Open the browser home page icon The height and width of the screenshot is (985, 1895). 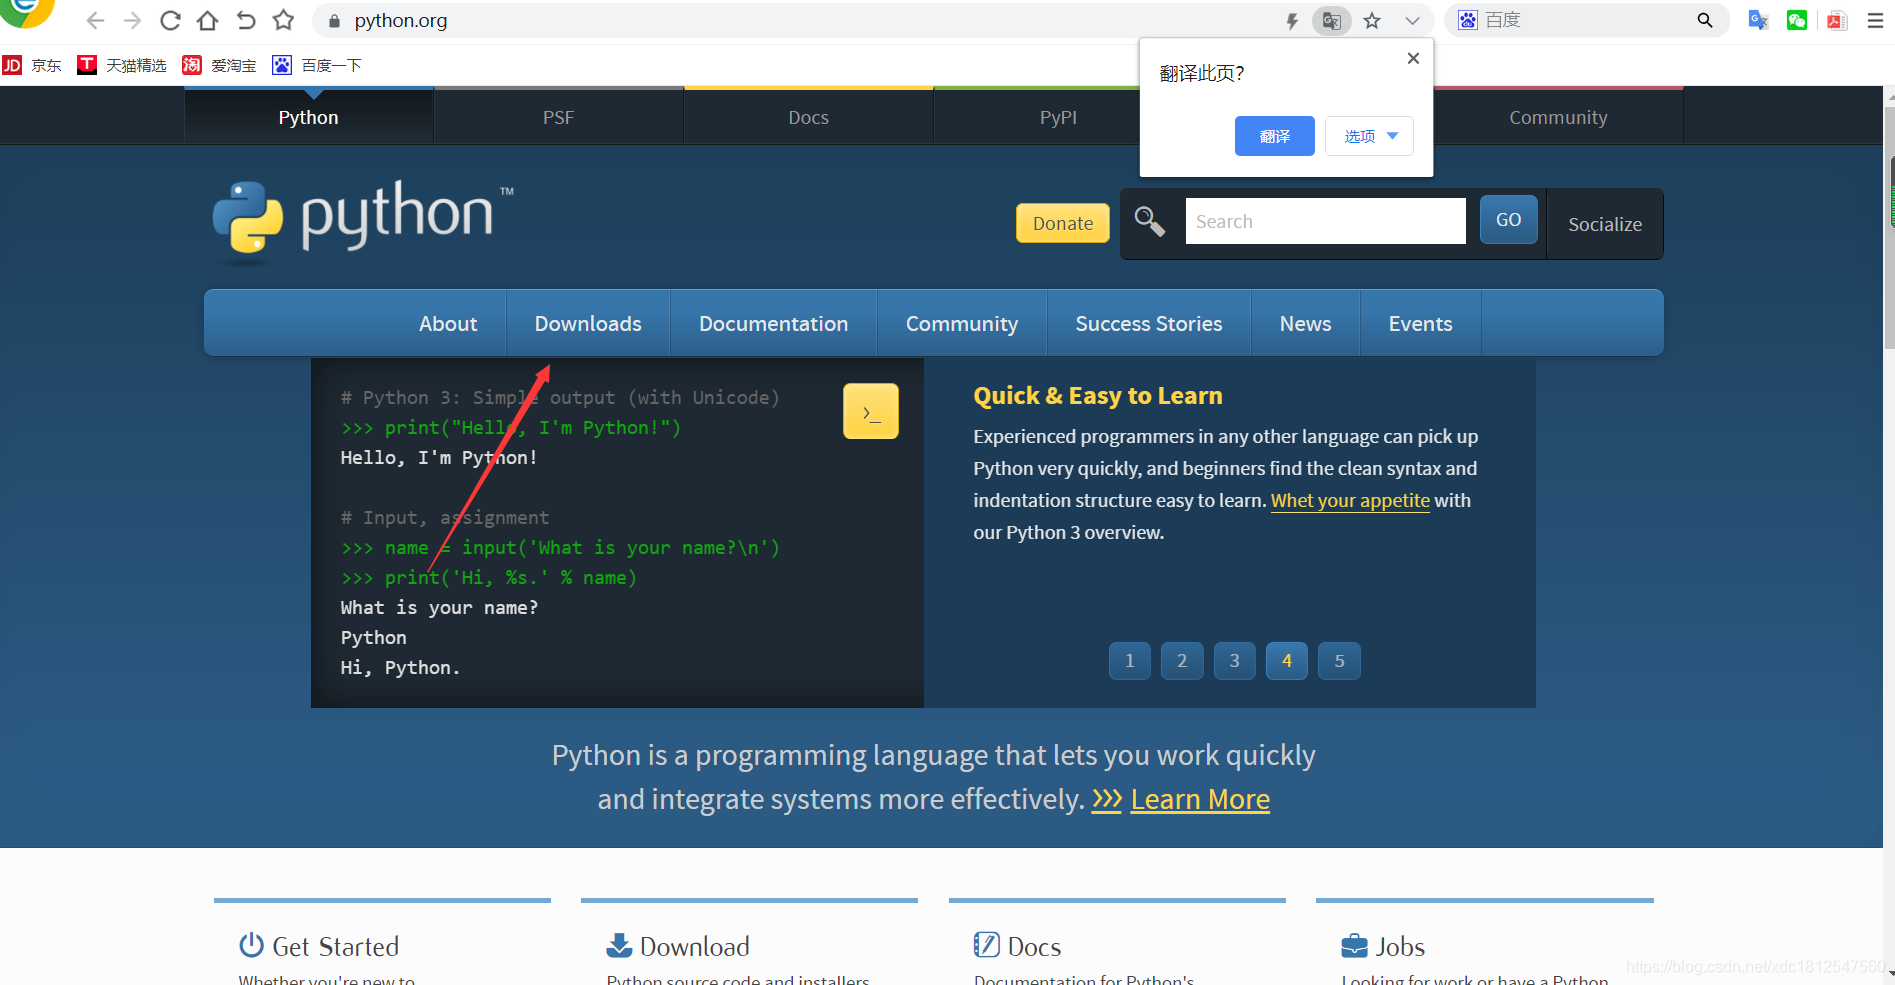point(207,20)
